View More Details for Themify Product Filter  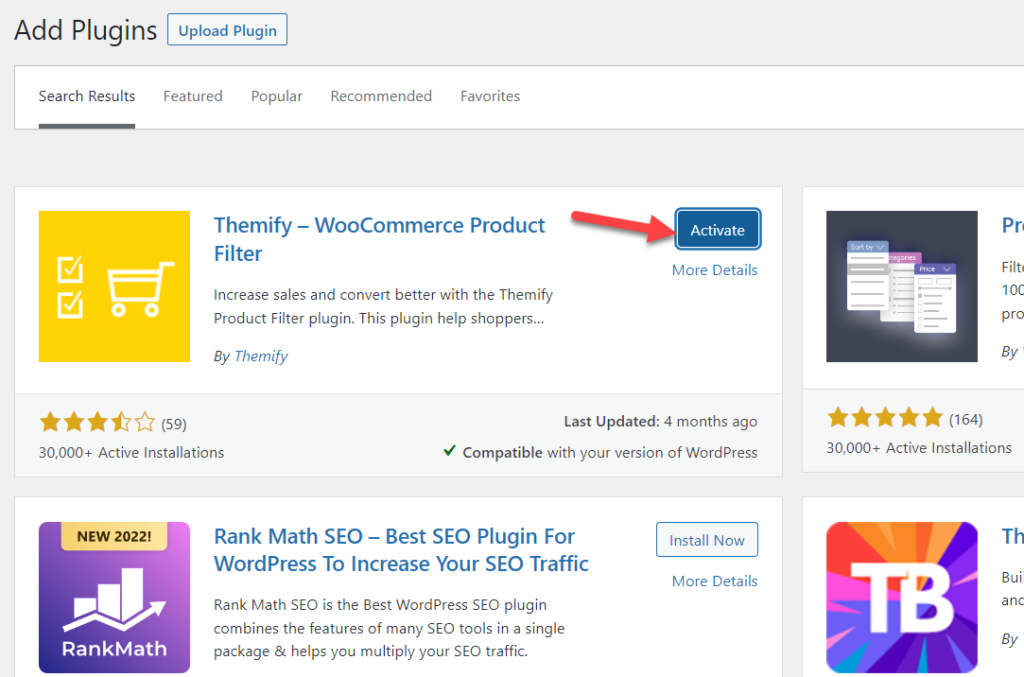coord(714,270)
